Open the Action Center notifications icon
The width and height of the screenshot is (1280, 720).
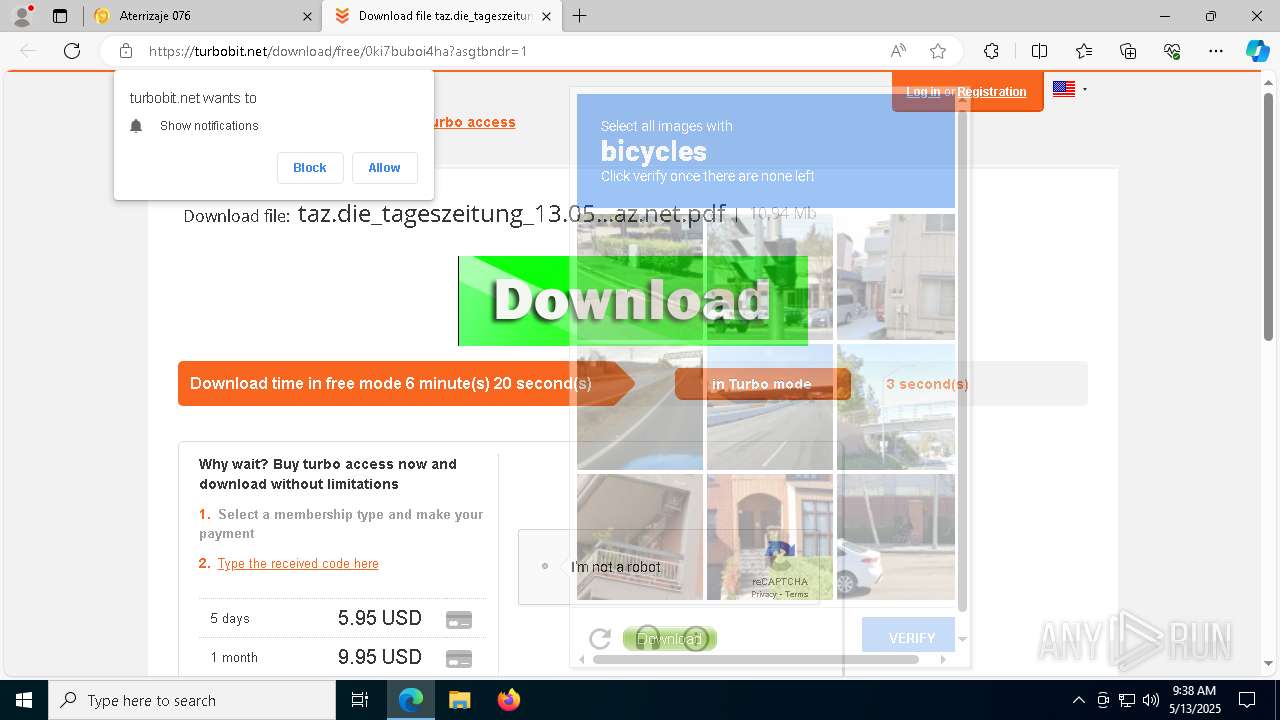(1248, 700)
